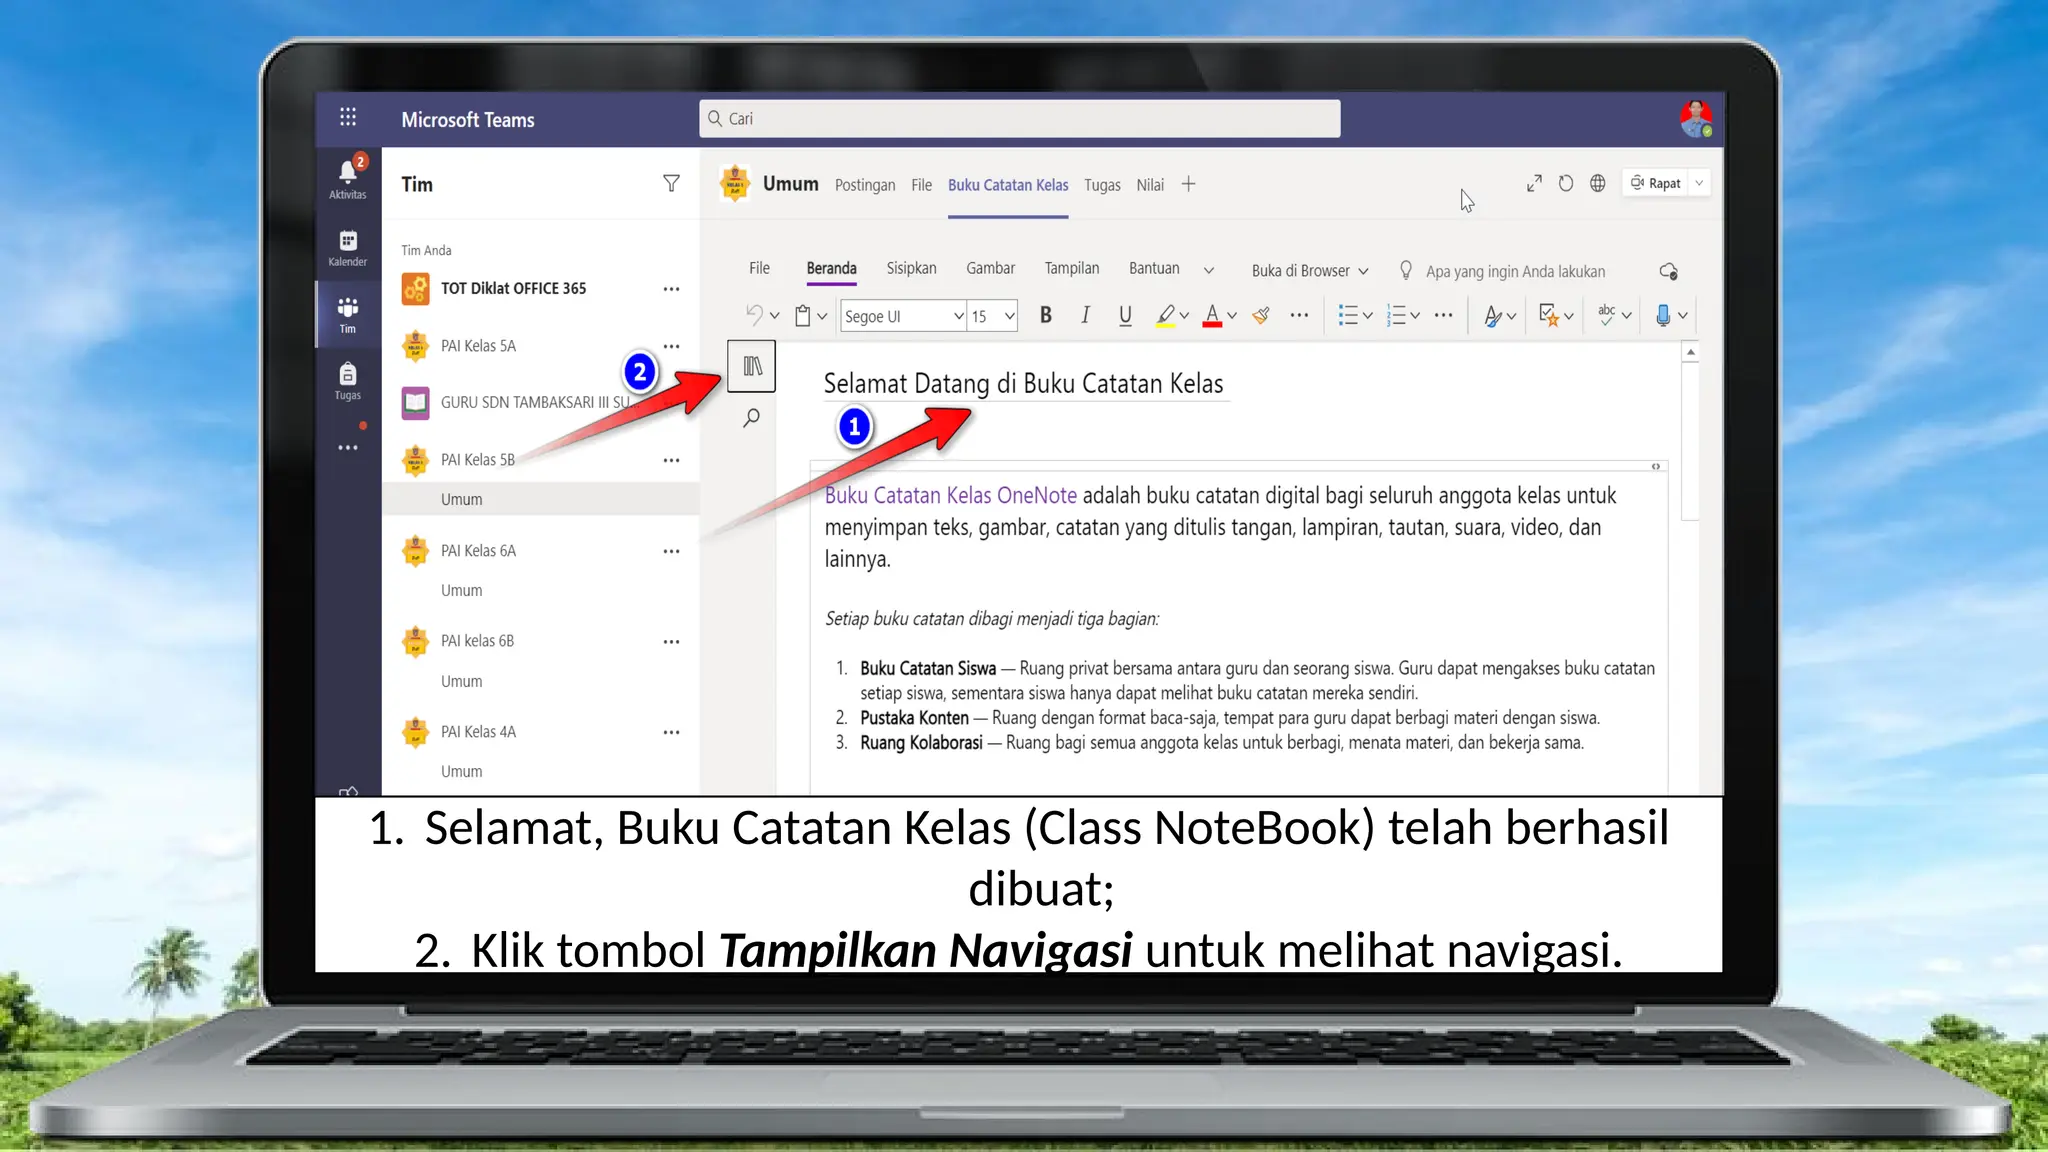
Task: Start a meeting with Rapat button
Action: (1656, 183)
